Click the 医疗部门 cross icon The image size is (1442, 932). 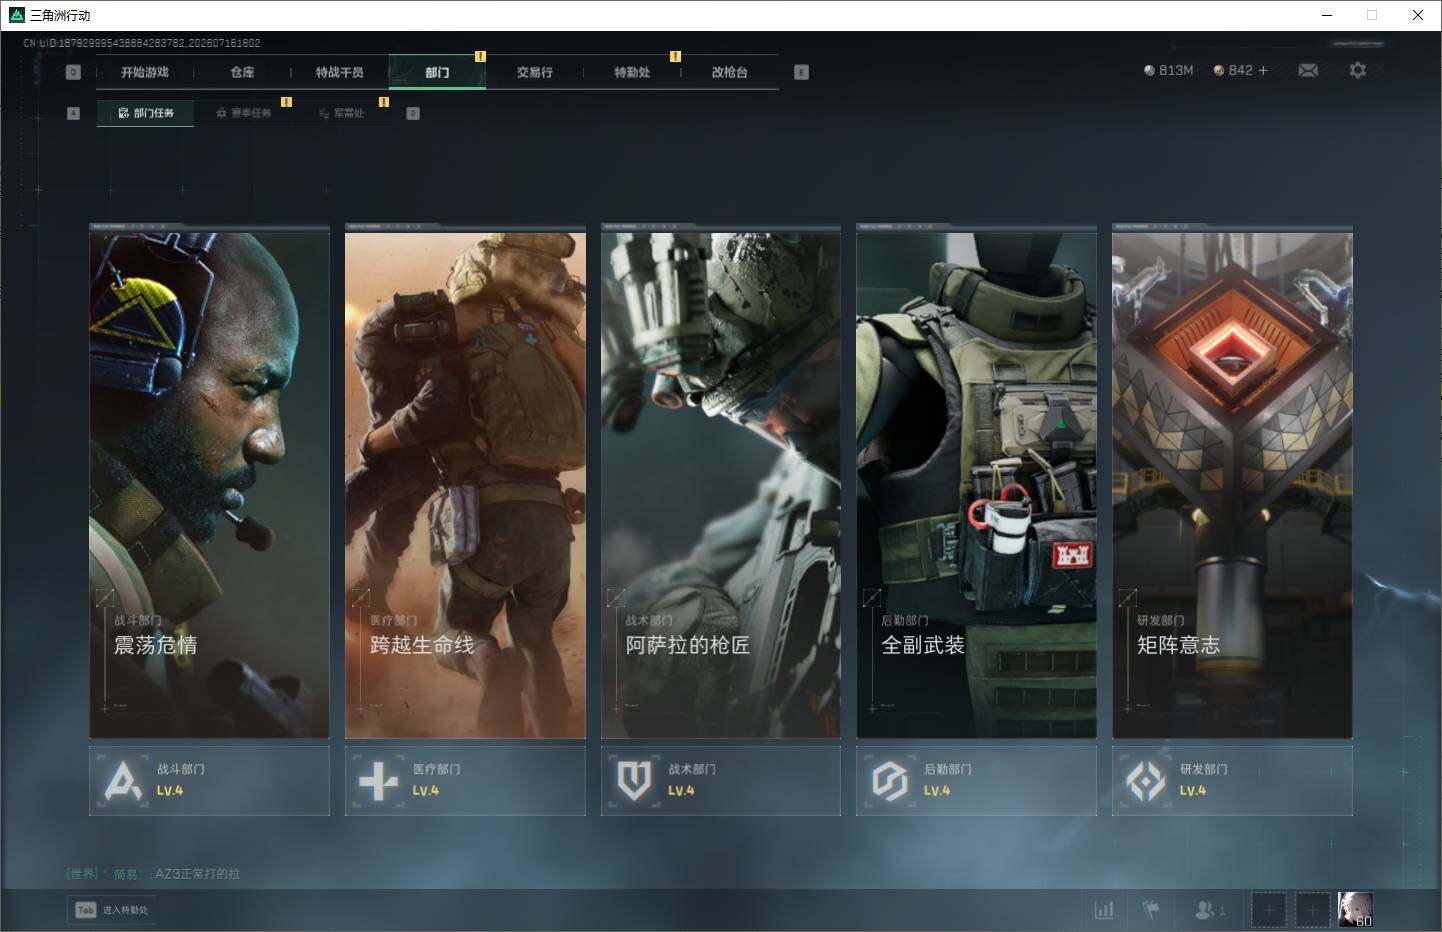pyautogui.click(x=378, y=781)
